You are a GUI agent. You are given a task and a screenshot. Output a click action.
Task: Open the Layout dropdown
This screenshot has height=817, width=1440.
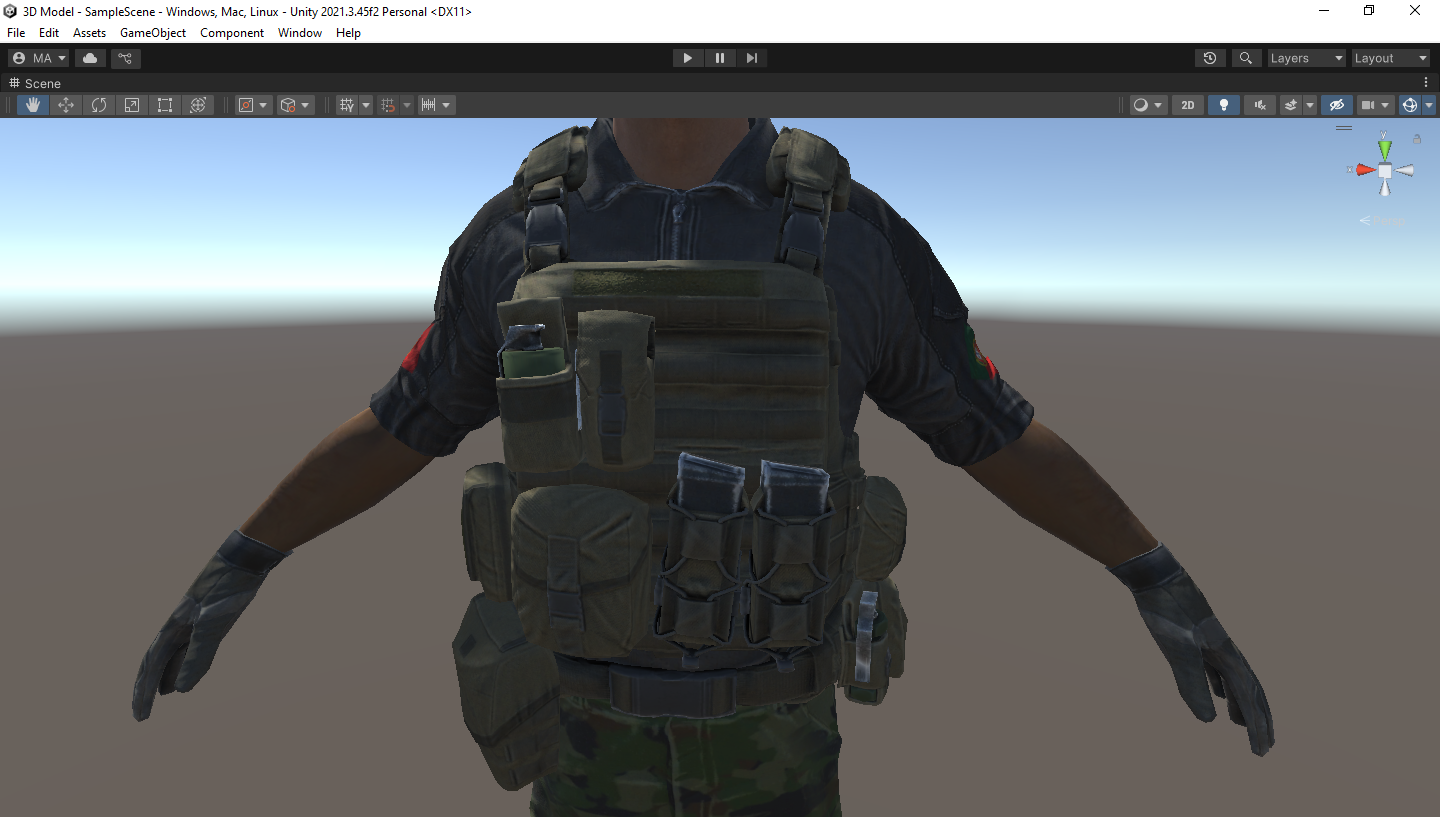(1390, 58)
